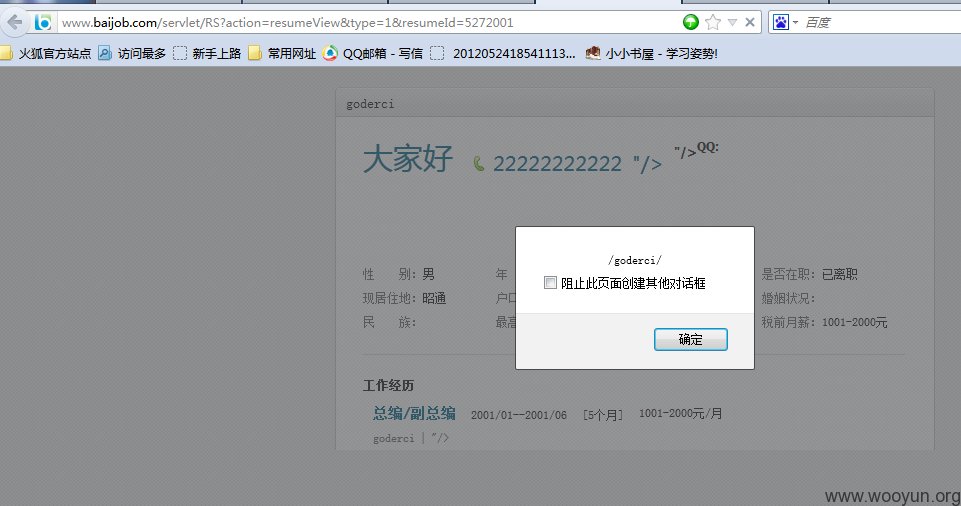Click the QQ: label
Screen dimensions: 961x506
tap(708, 147)
